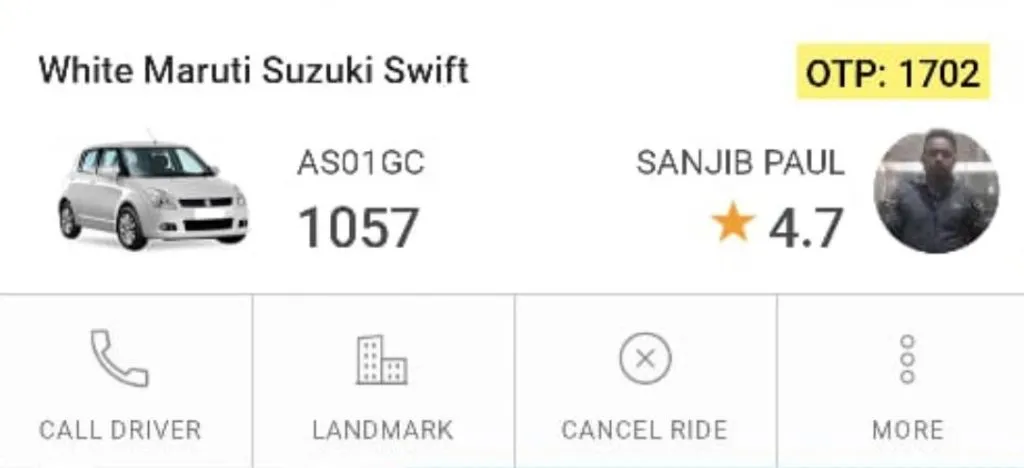
Task: Open the three-dot More icon
Action: pos(907,359)
